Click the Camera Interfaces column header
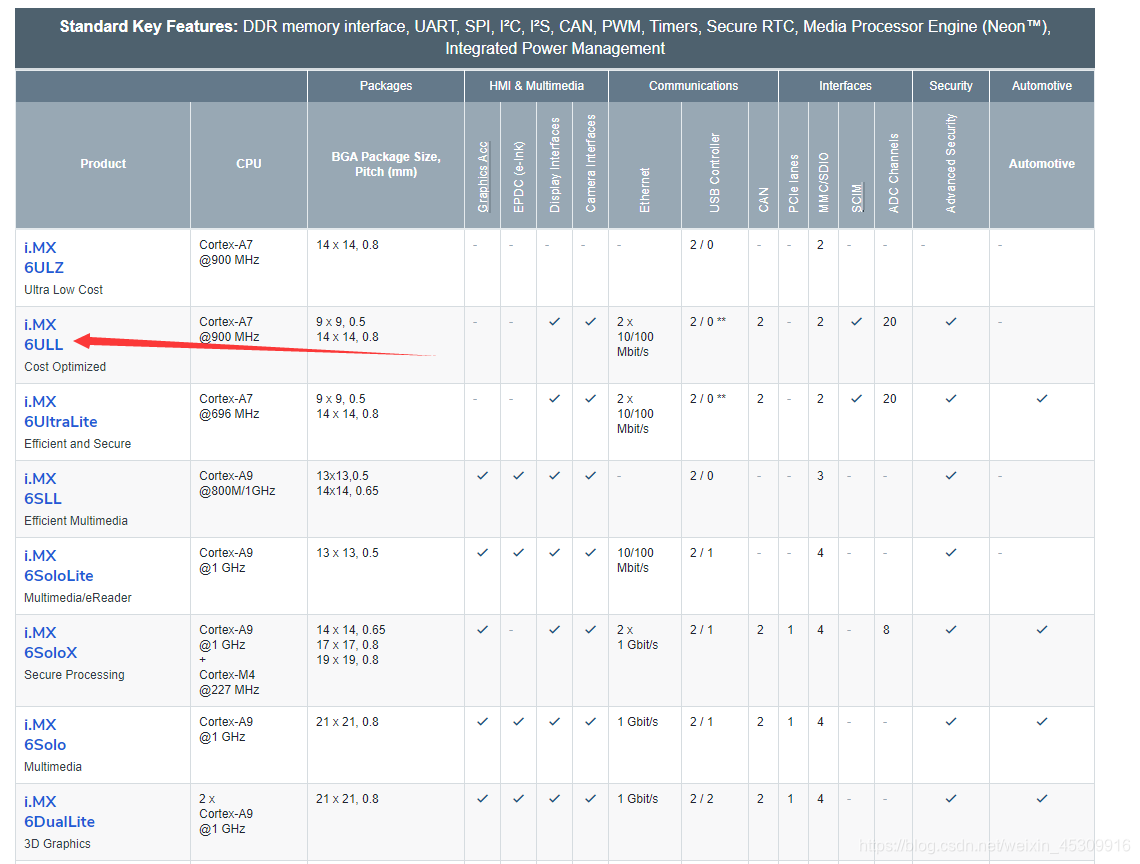 590,164
